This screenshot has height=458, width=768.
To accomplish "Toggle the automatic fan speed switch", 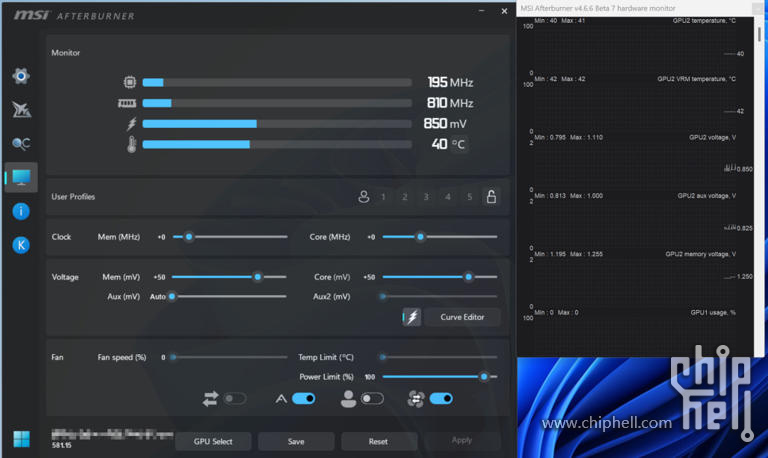I will coord(304,399).
